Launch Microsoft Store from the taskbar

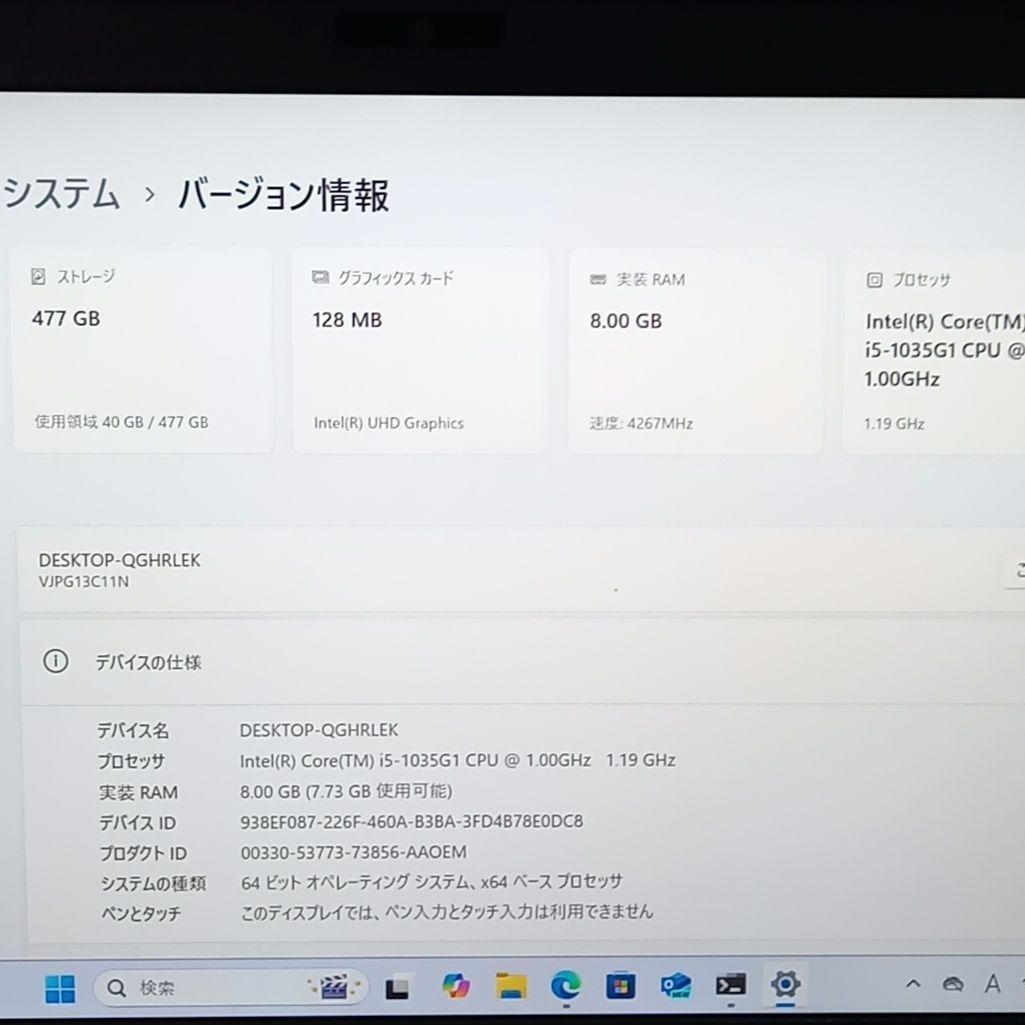(x=621, y=987)
